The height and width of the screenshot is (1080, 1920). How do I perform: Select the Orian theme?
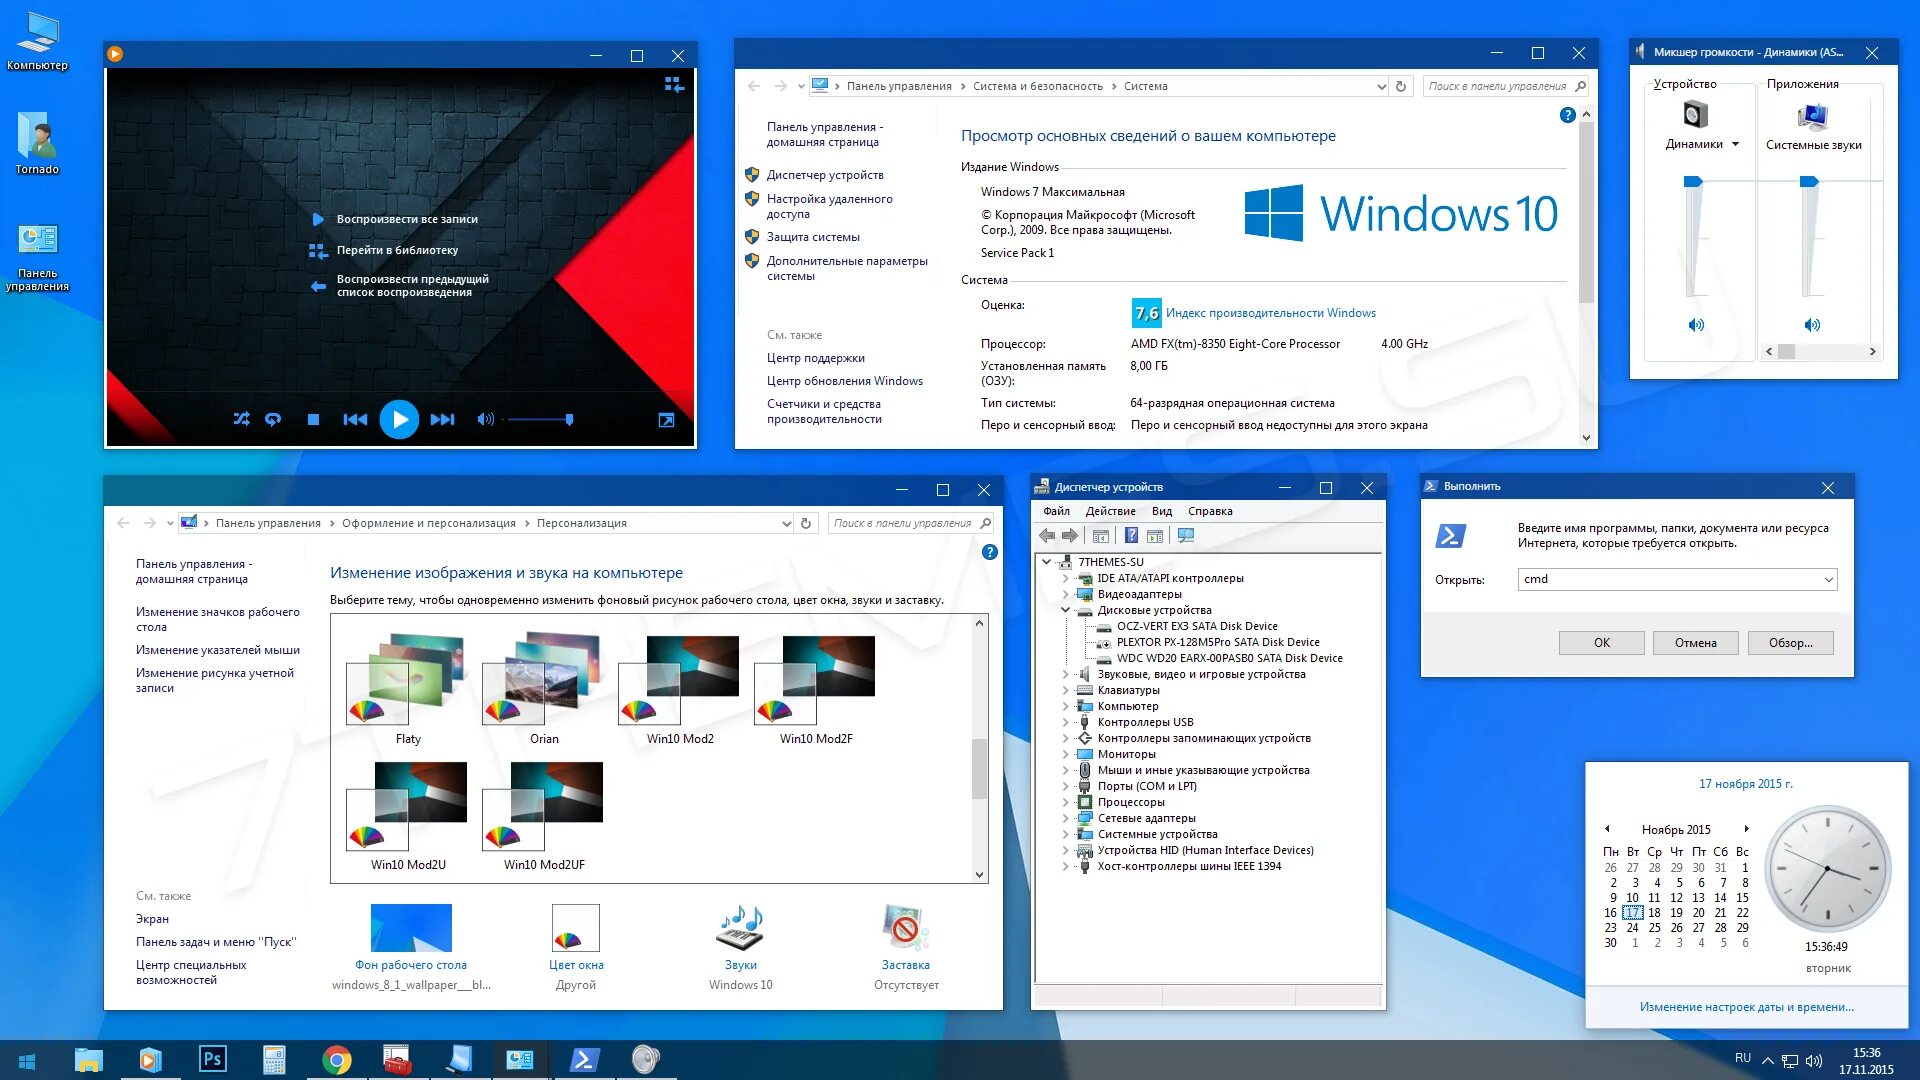coord(544,690)
